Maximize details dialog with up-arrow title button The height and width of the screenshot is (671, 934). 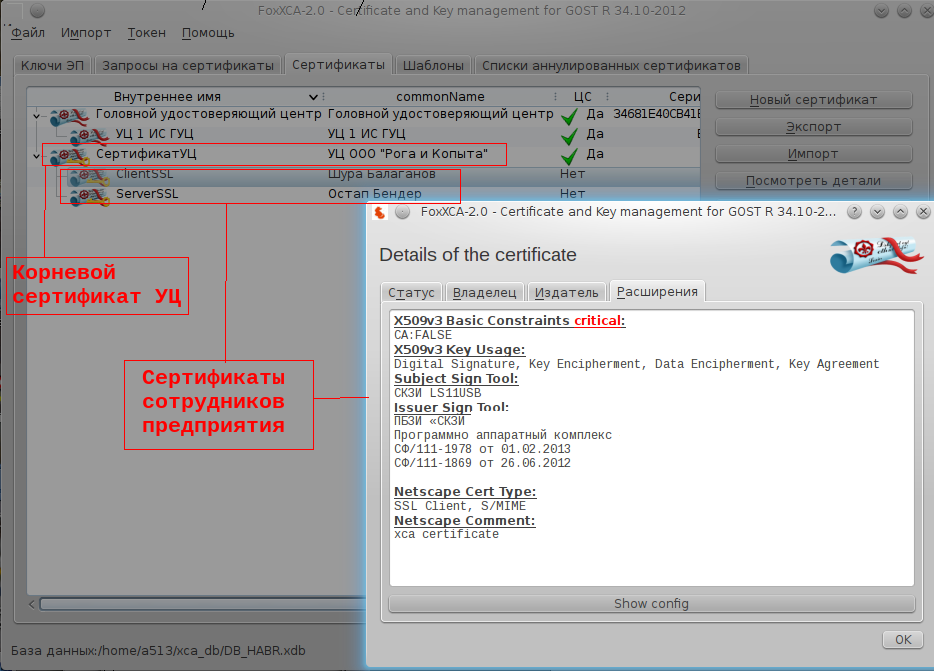900,212
